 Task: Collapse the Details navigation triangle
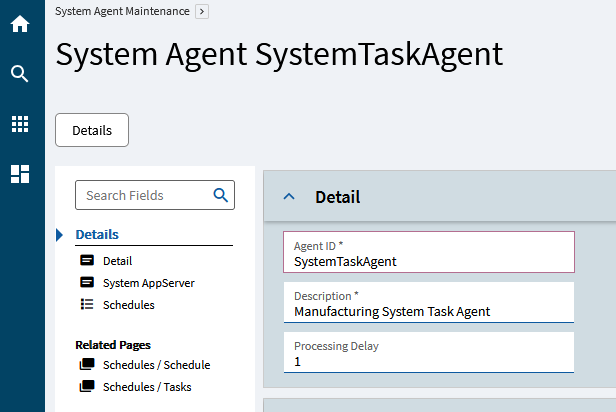pos(59,235)
